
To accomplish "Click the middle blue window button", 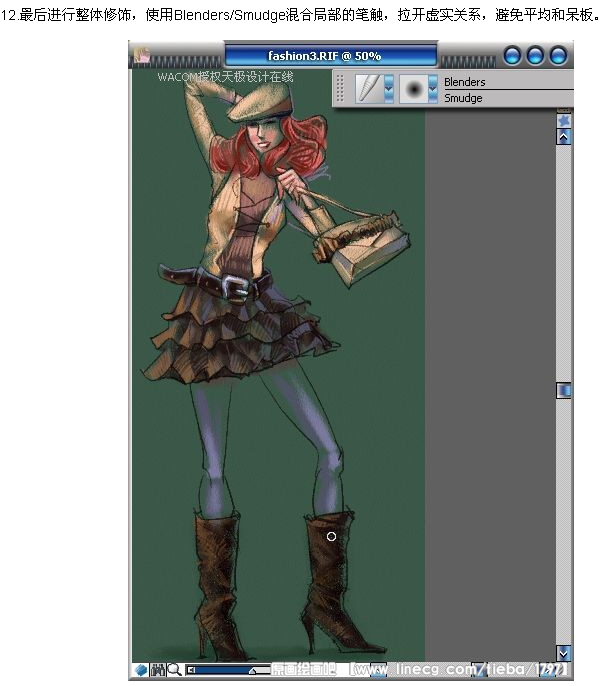I will (x=535, y=56).
